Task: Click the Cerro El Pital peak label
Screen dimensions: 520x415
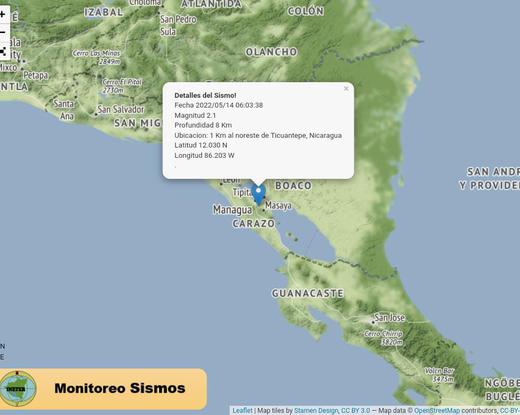Action: 122,86
